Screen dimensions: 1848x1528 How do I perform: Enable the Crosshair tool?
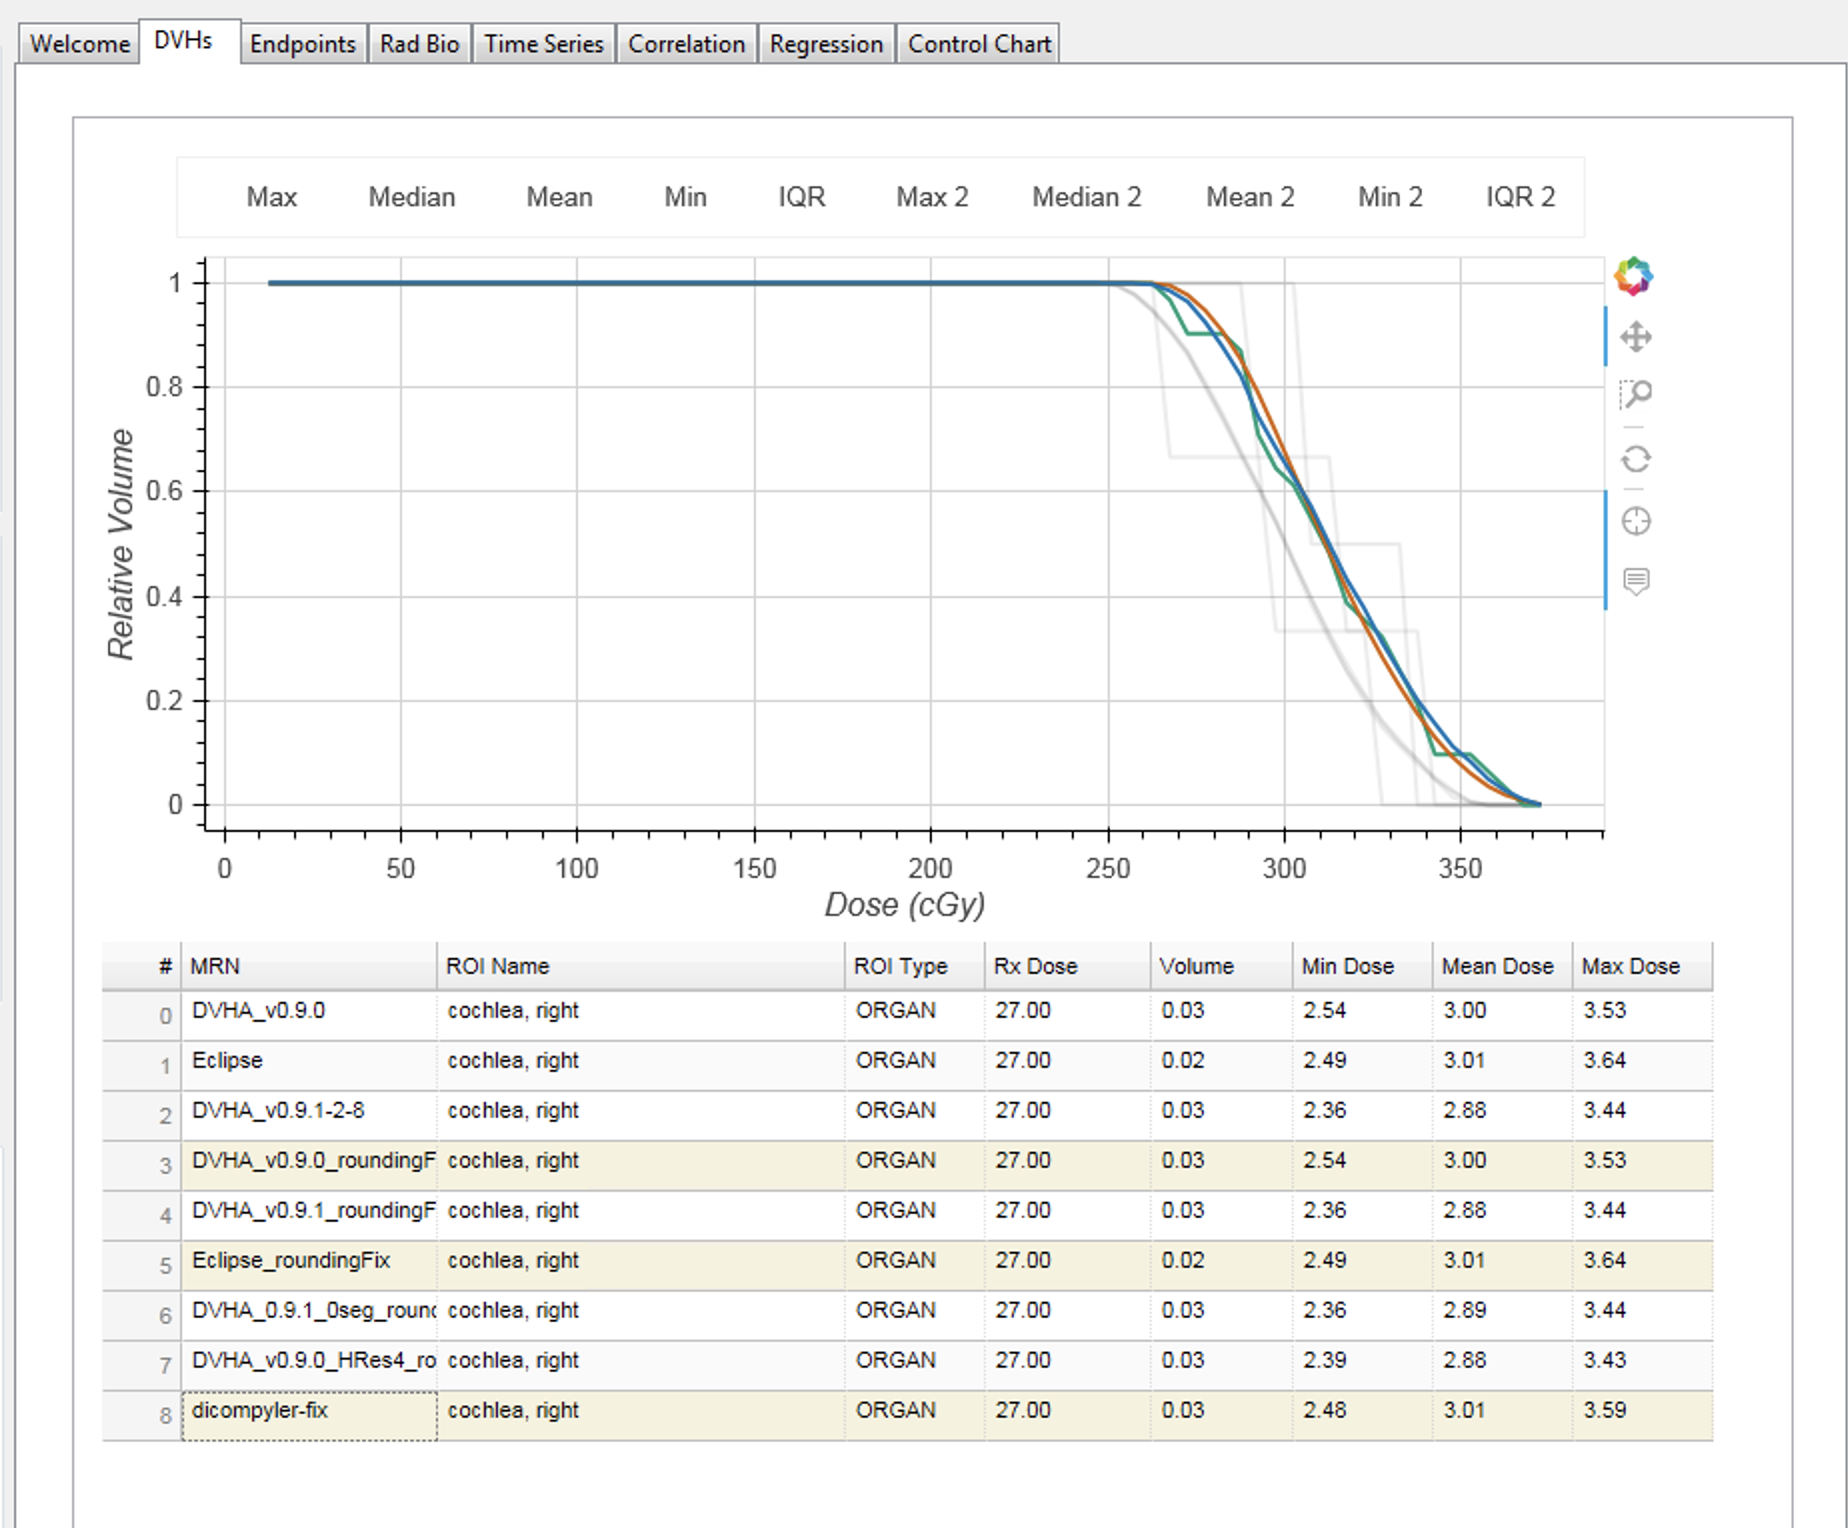point(1637,521)
